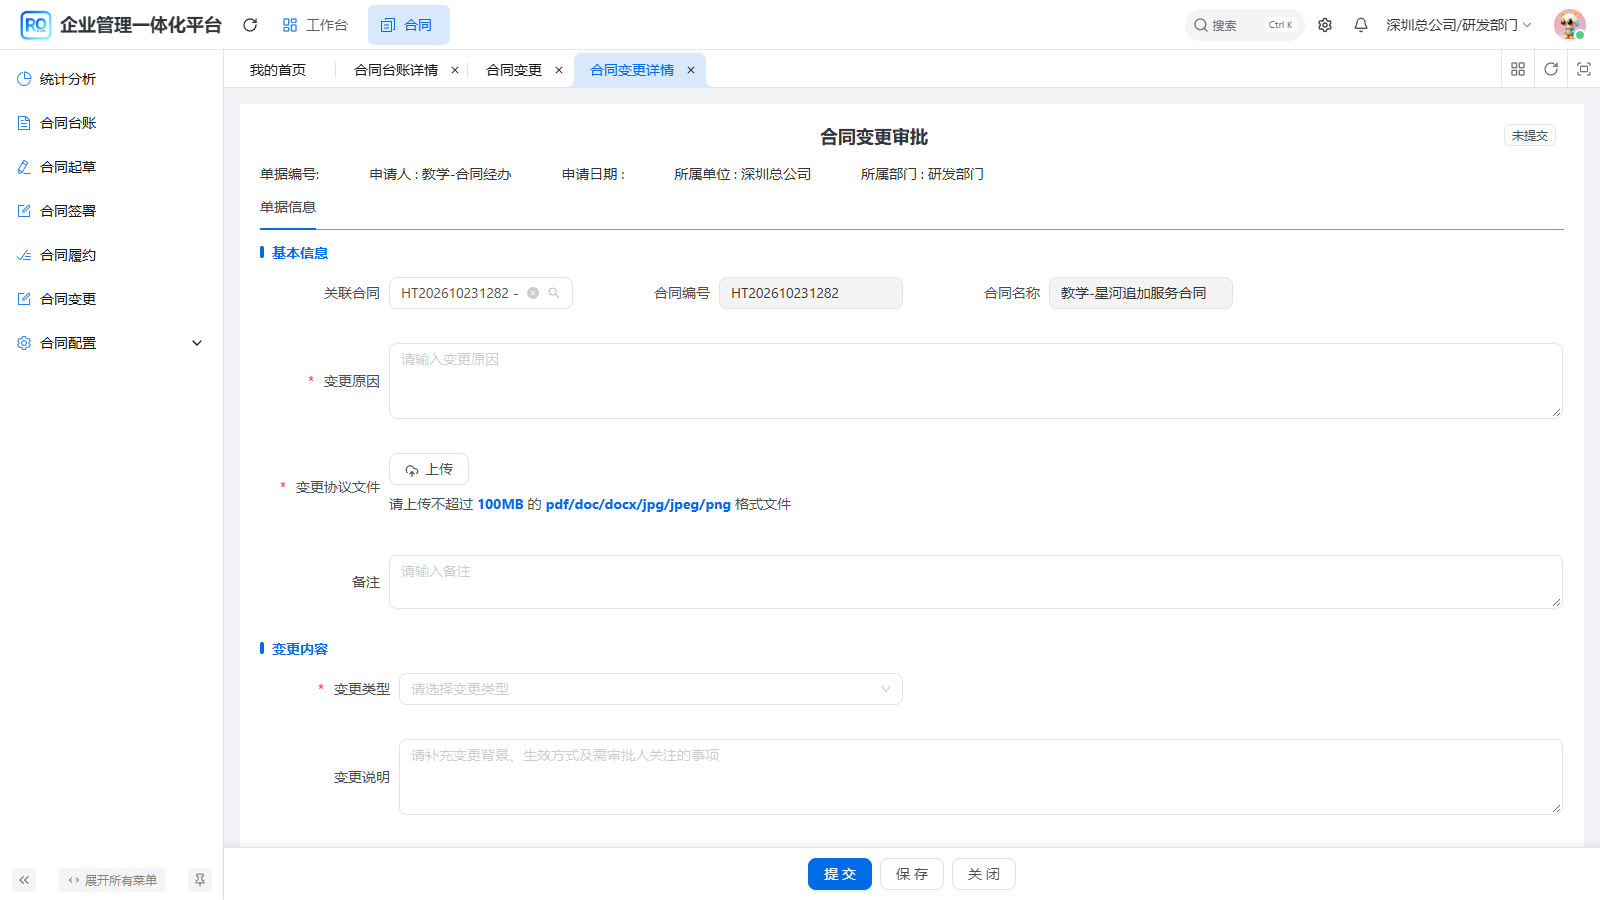Close the 合同变更 tab
Image resolution: width=1600 pixels, height=900 pixels.
559,70
